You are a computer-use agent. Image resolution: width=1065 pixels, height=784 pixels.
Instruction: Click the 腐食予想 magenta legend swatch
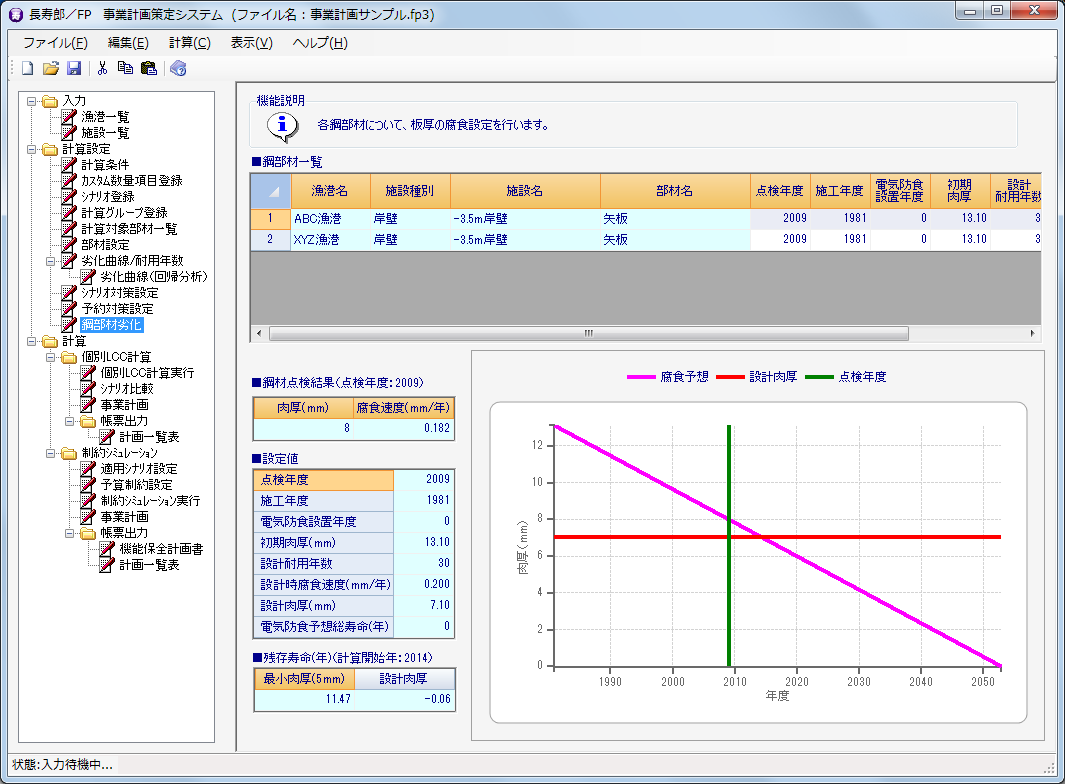(x=641, y=377)
